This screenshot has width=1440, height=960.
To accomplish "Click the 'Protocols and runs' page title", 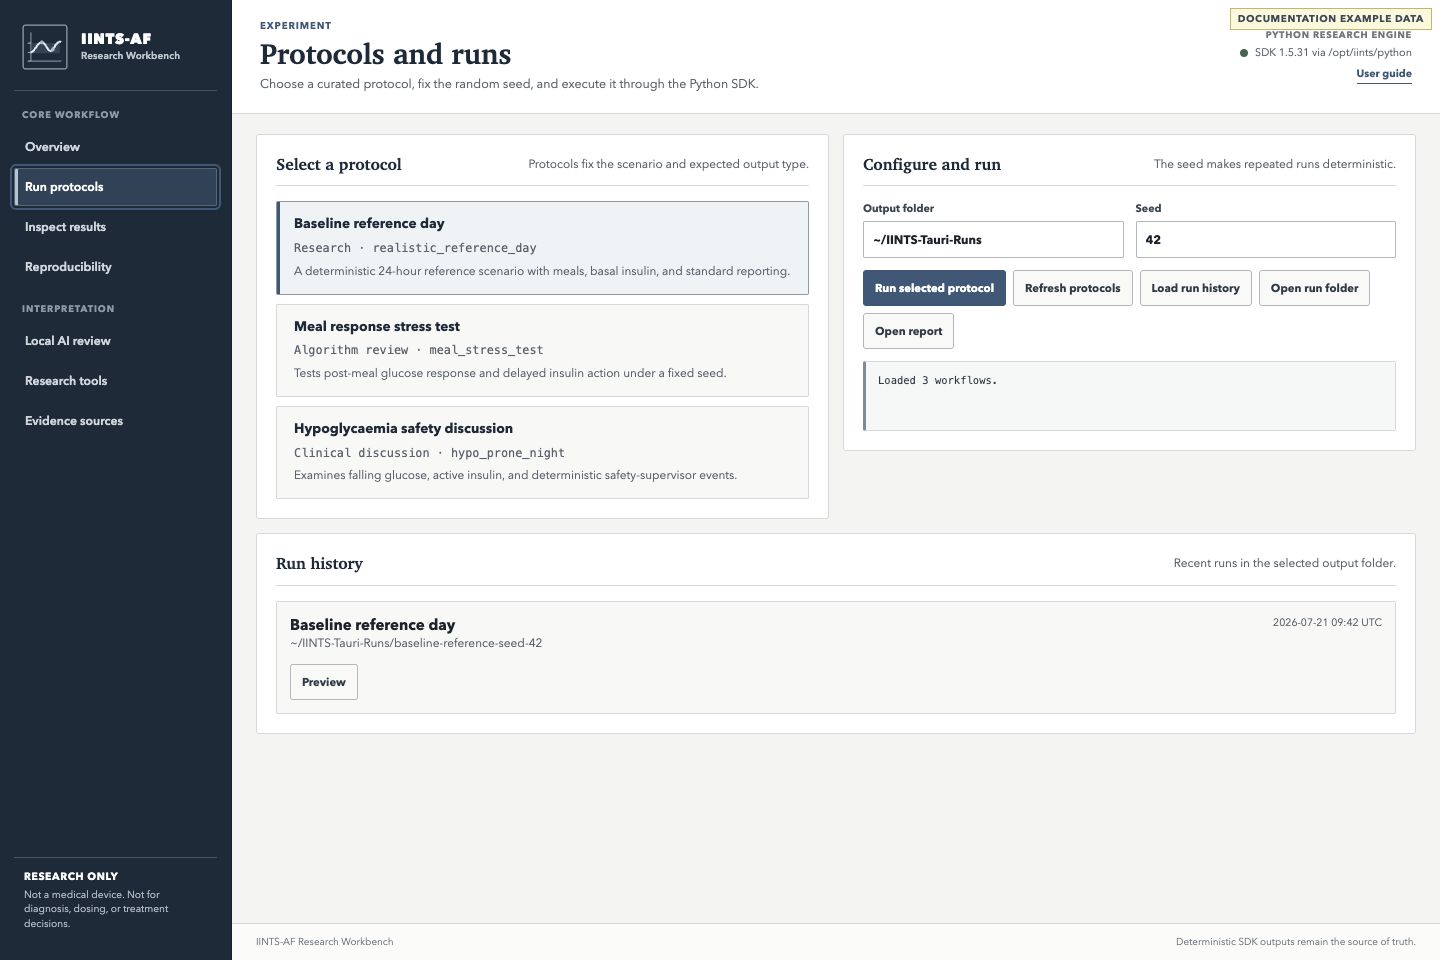I will coord(385,54).
